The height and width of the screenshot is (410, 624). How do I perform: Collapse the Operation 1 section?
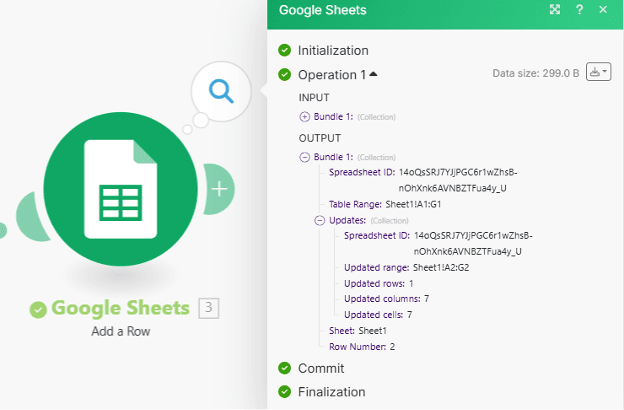(x=373, y=74)
